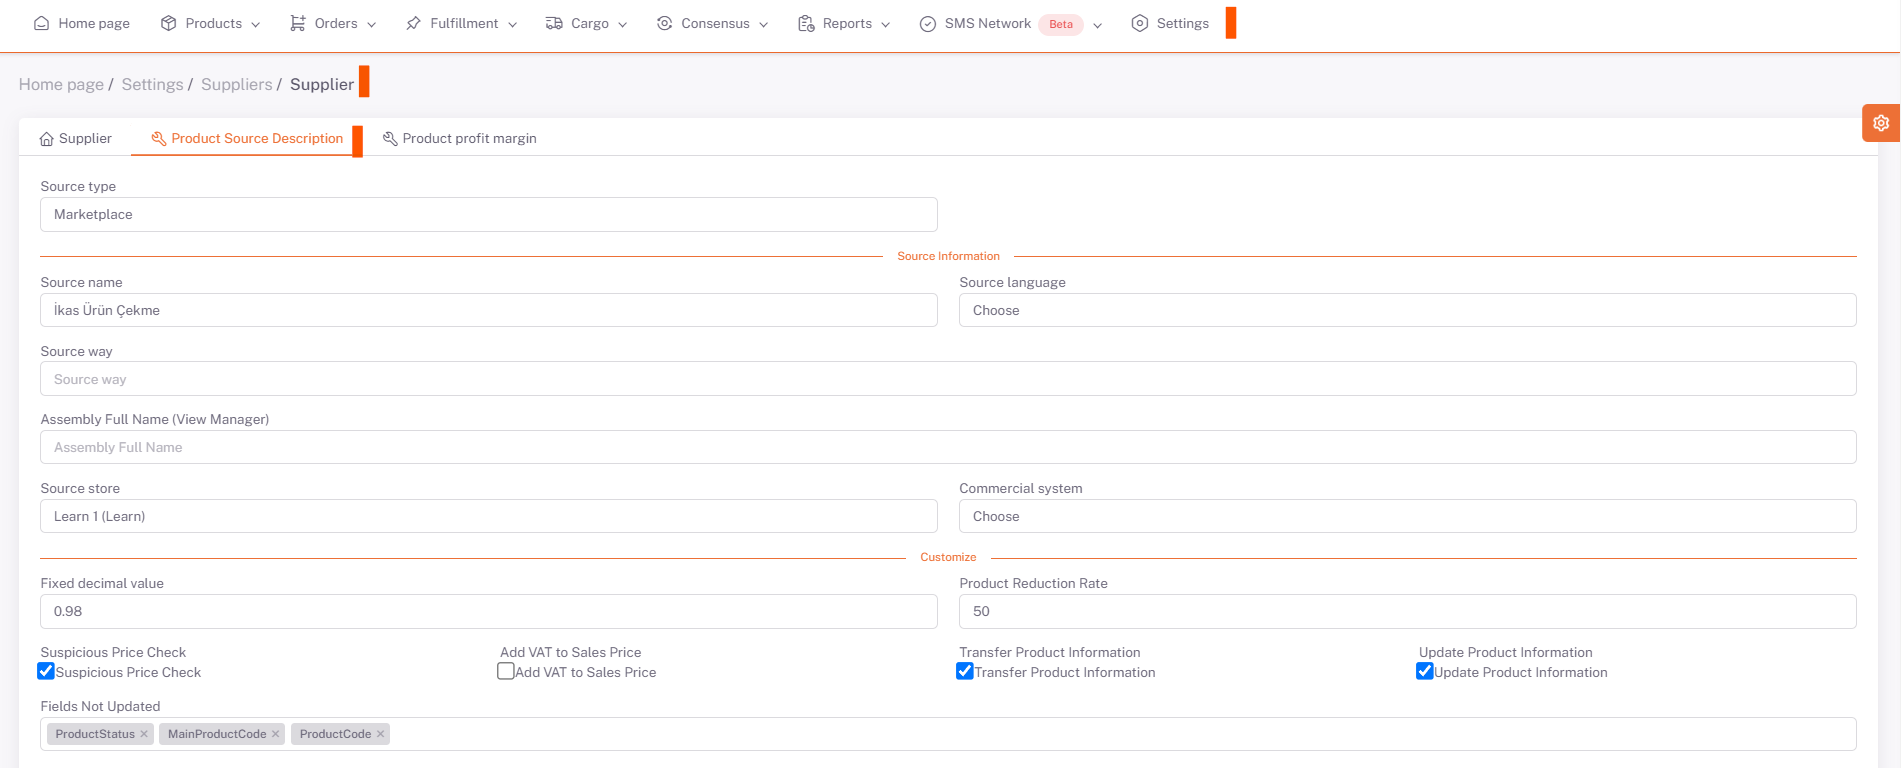The width and height of the screenshot is (1901, 768).
Task: Click the Orders cart icon
Action: tap(298, 23)
